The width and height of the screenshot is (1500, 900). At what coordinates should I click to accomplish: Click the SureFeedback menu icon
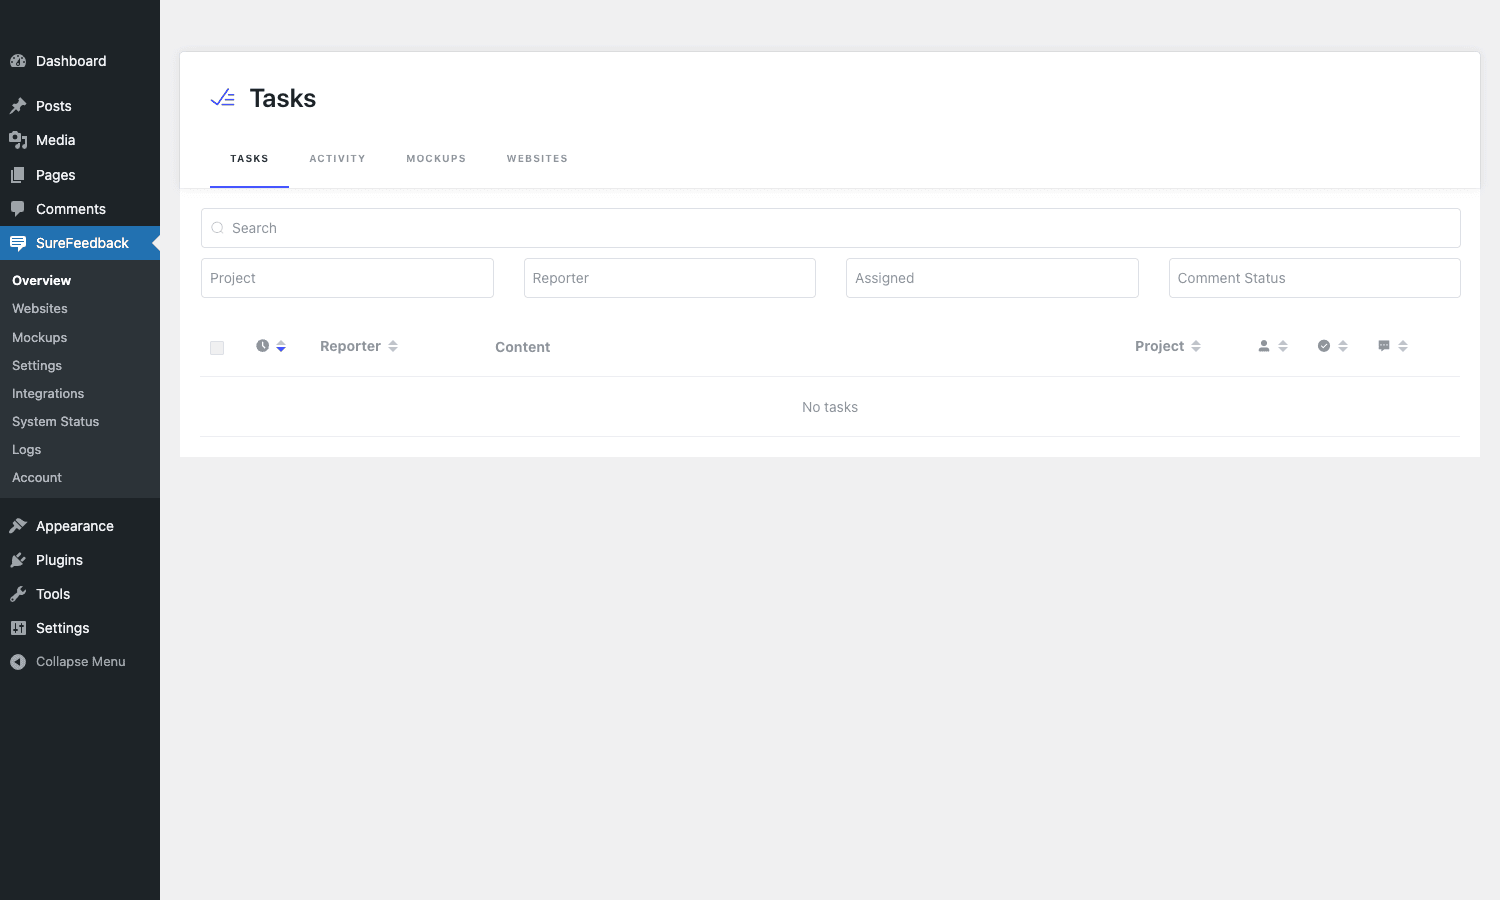pos(18,243)
